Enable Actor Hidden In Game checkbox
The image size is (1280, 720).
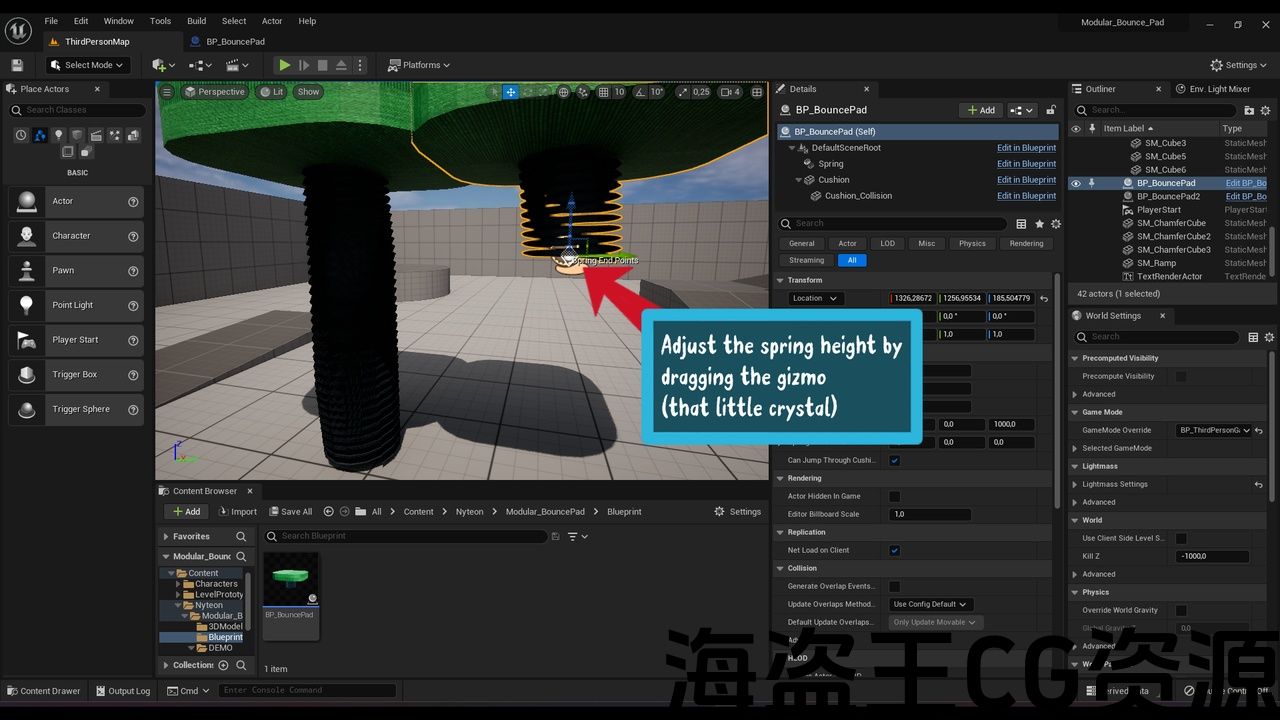[x=894, y=496]
